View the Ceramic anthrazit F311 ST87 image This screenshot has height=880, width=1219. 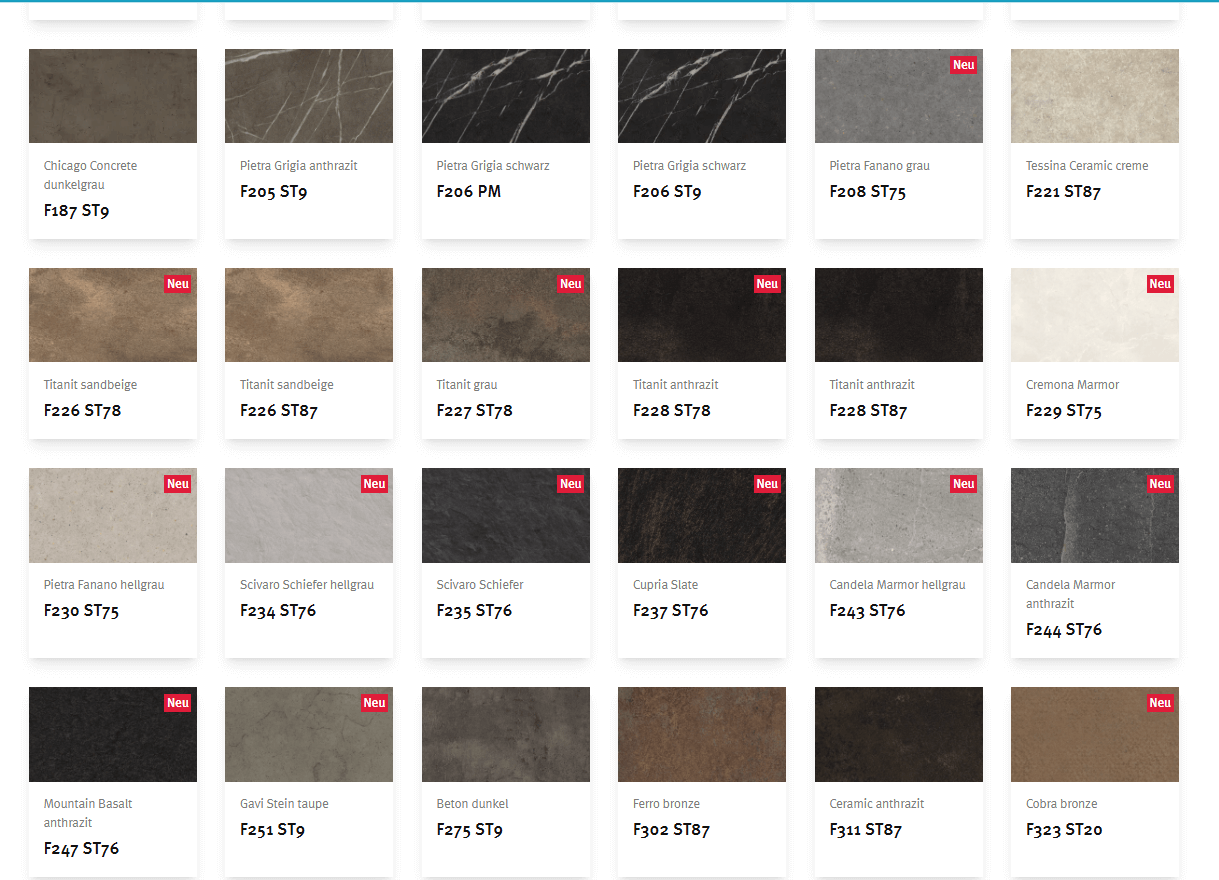(x=899, y=734)
